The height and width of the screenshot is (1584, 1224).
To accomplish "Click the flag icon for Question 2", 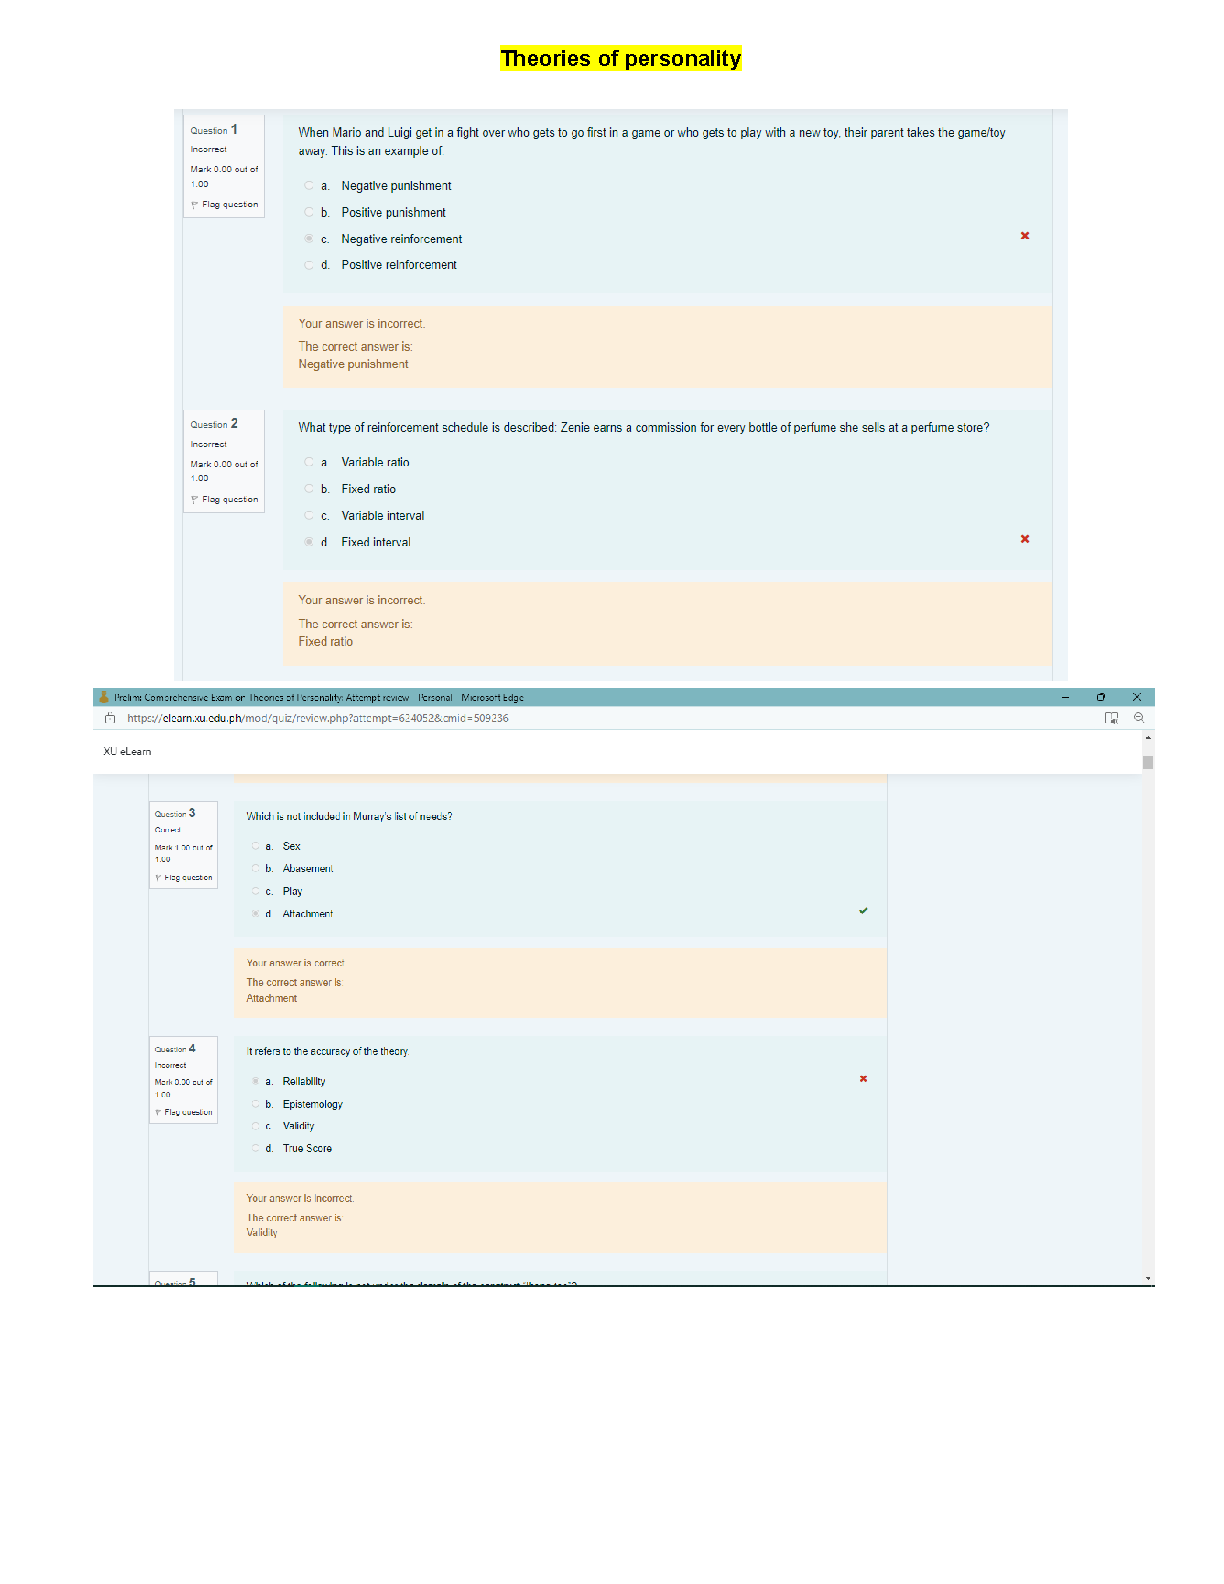I will [194, 500].
